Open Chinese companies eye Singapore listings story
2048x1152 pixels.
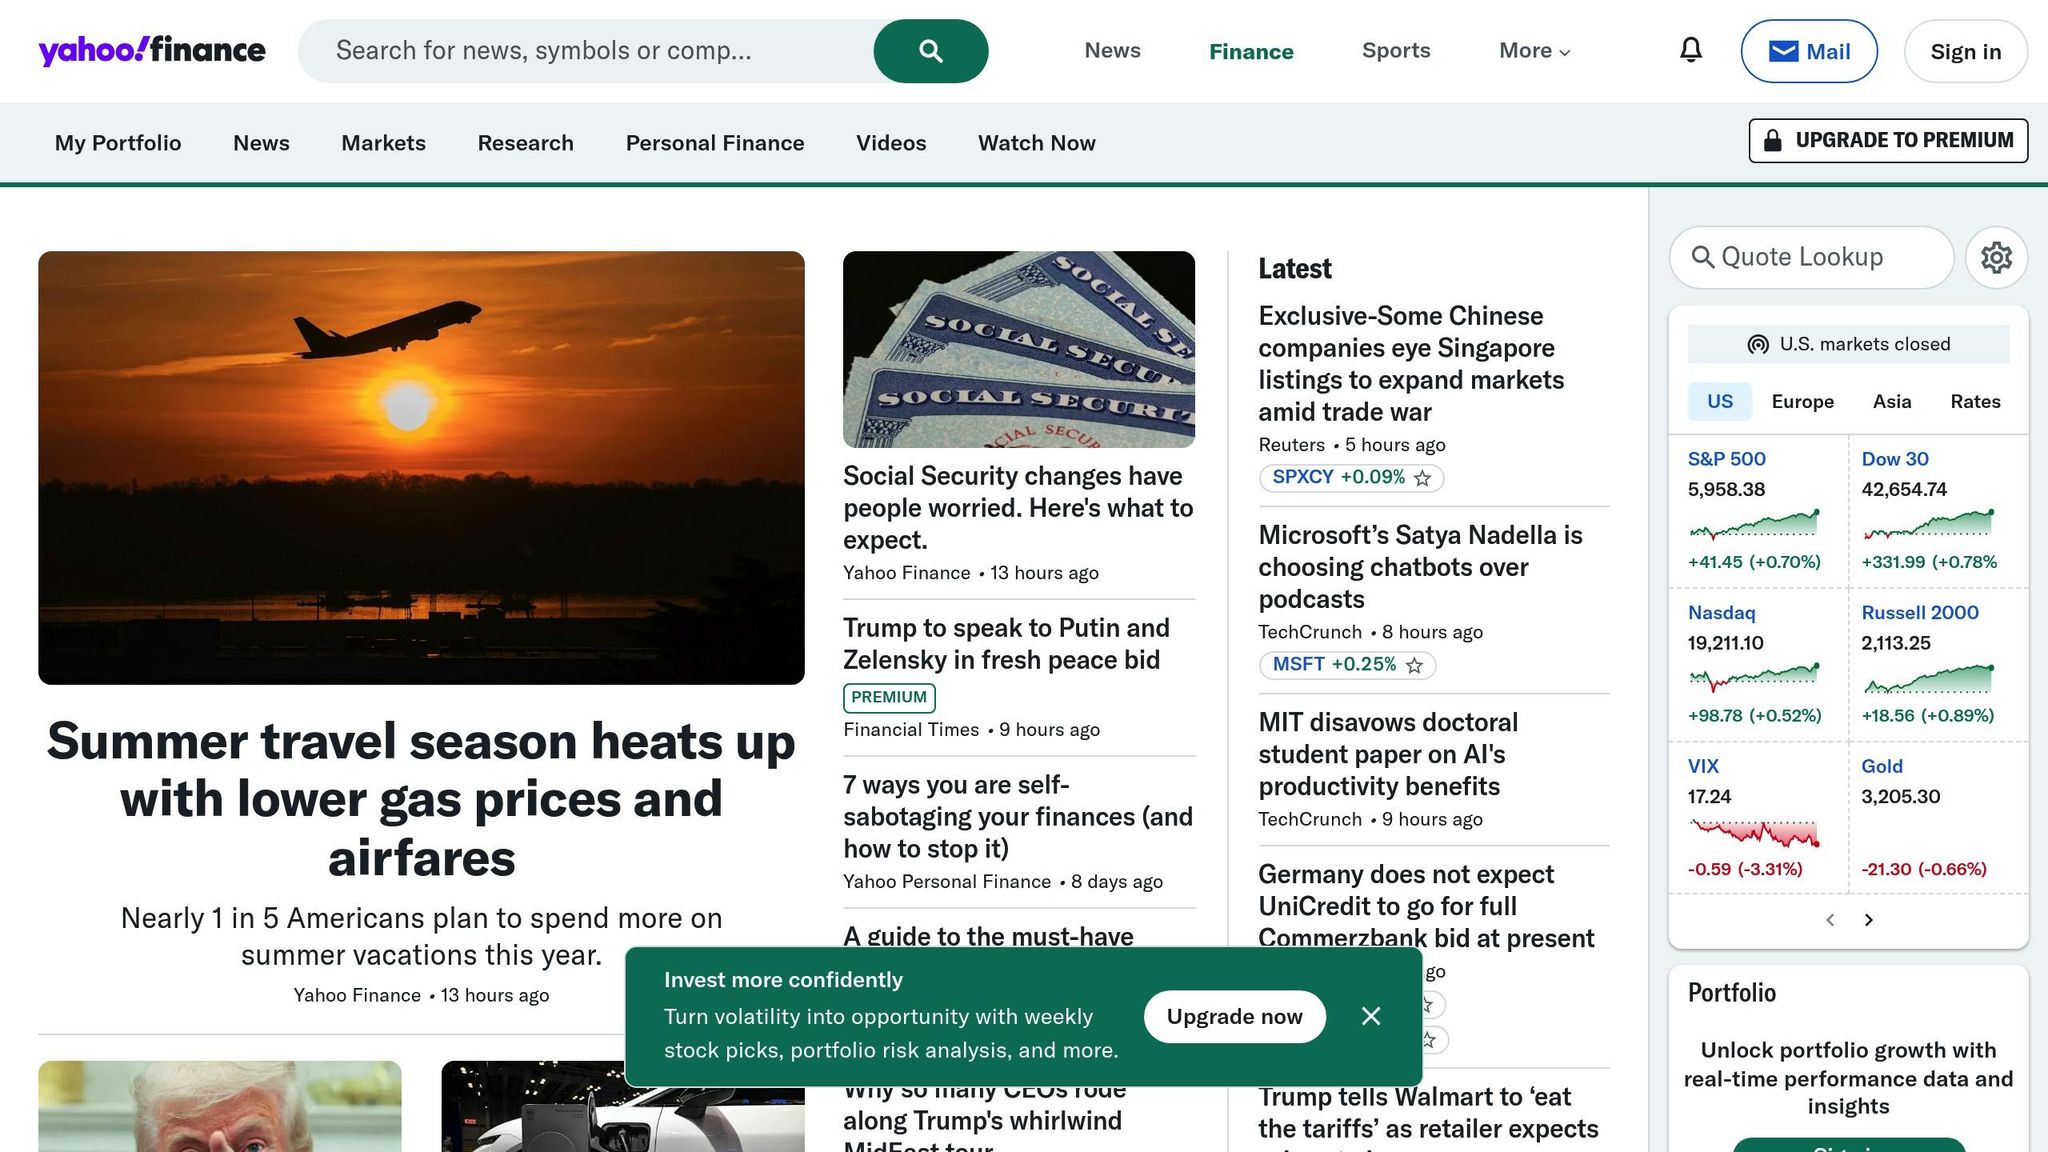click(x=1411, y=364)
